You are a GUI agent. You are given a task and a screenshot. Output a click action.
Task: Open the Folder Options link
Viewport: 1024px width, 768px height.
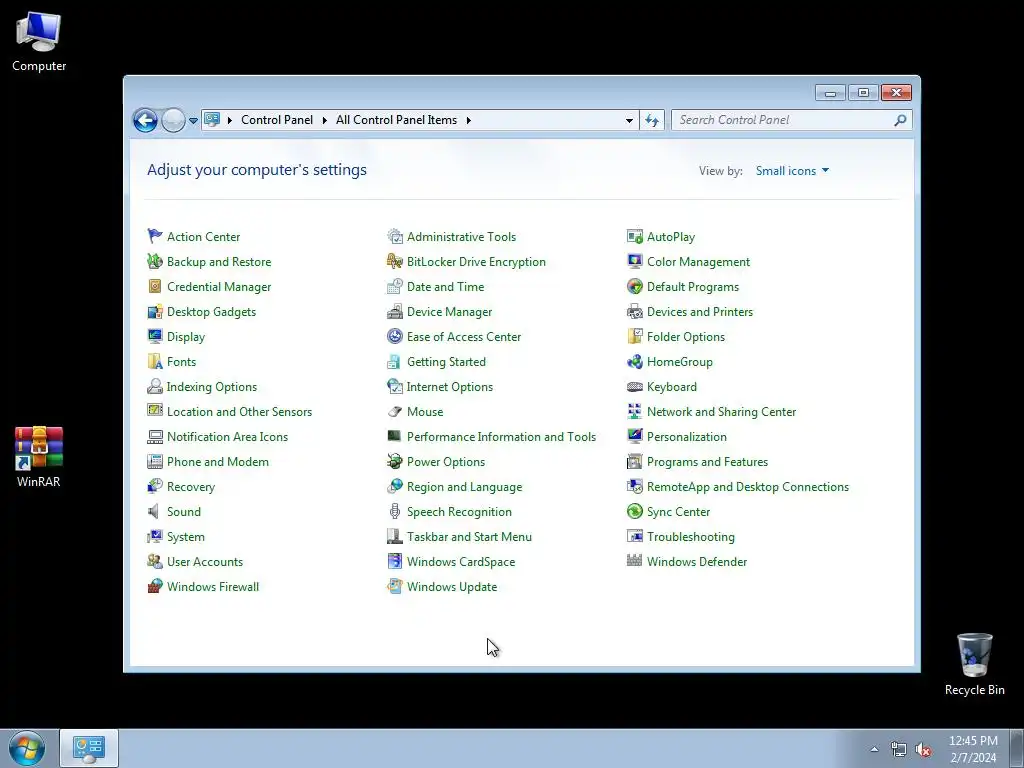click(686, 336)
